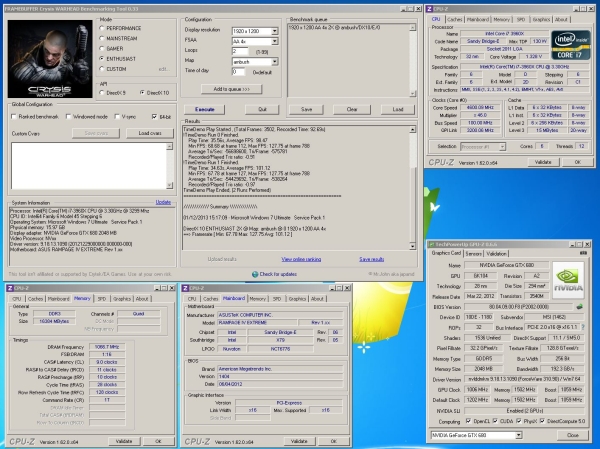Open the About tab in the CPU-Z CPU window

pyautogui.click(x=561, y=19)
